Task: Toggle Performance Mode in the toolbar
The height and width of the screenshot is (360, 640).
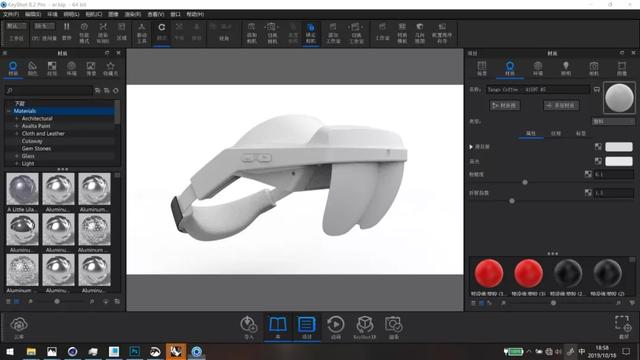Action: [84, 32]
